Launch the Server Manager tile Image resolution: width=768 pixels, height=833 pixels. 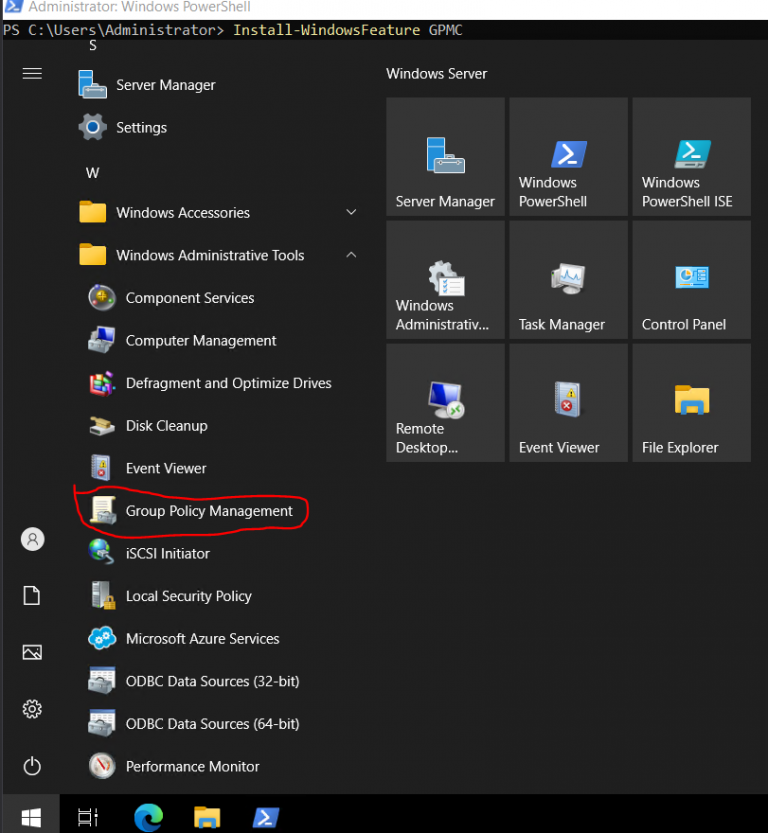click(x=445, y=157)
